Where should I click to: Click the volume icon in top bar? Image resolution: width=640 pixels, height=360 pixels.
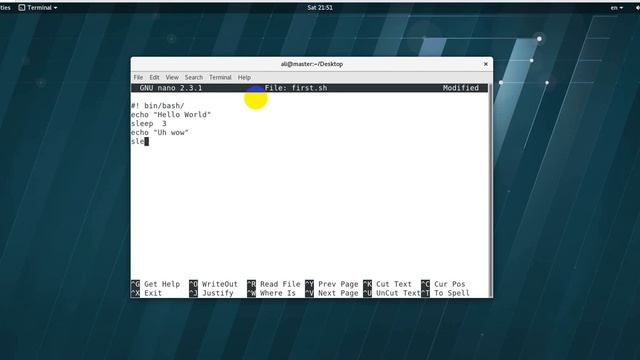637,7
